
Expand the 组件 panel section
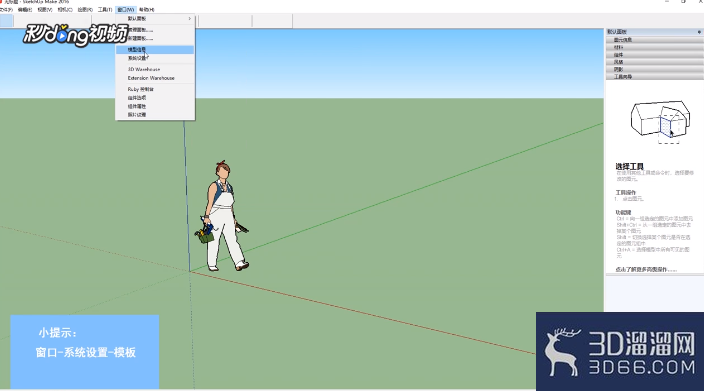pos(655,55)
